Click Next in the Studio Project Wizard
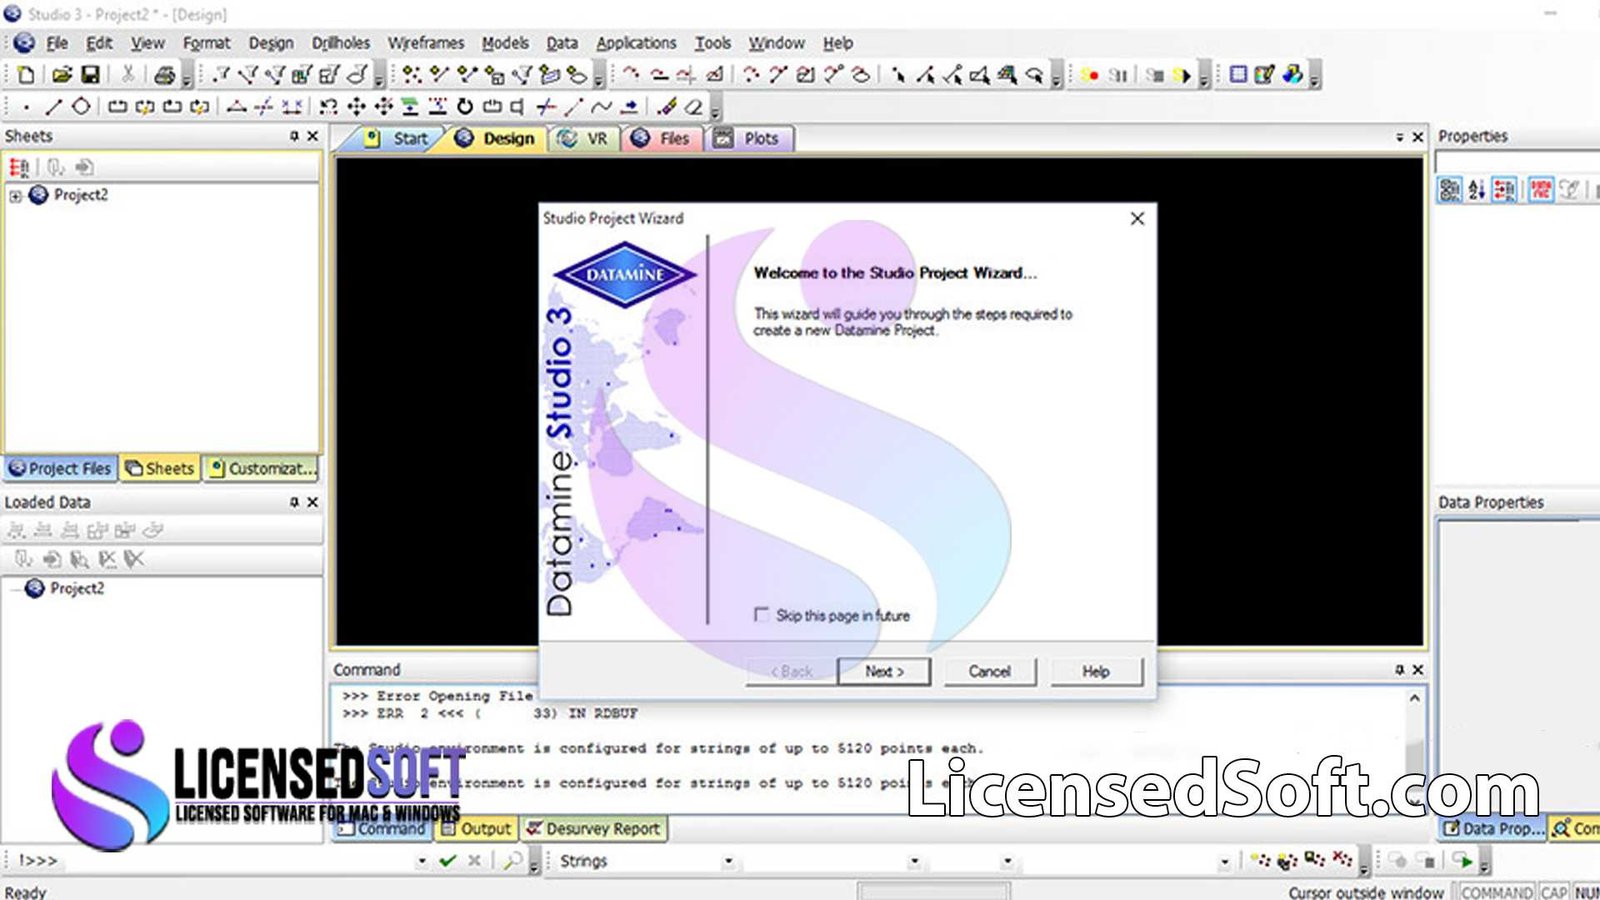Image resolution: width=1600 pixels, height=900 pixels. pyautogui.click(x=884, y=671)
